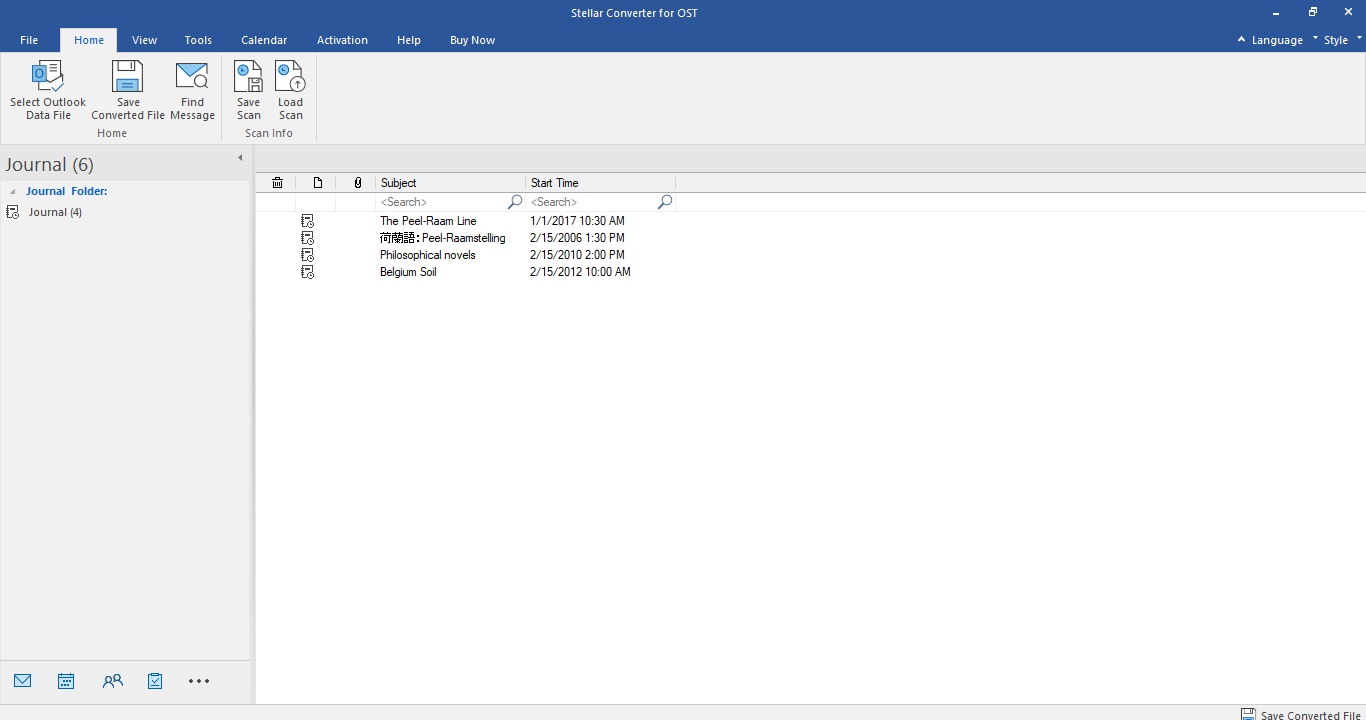Viewport: 1366px width, 720px height.
Task: Click Save Converted File ribbon icon
Action: point(128,77)
